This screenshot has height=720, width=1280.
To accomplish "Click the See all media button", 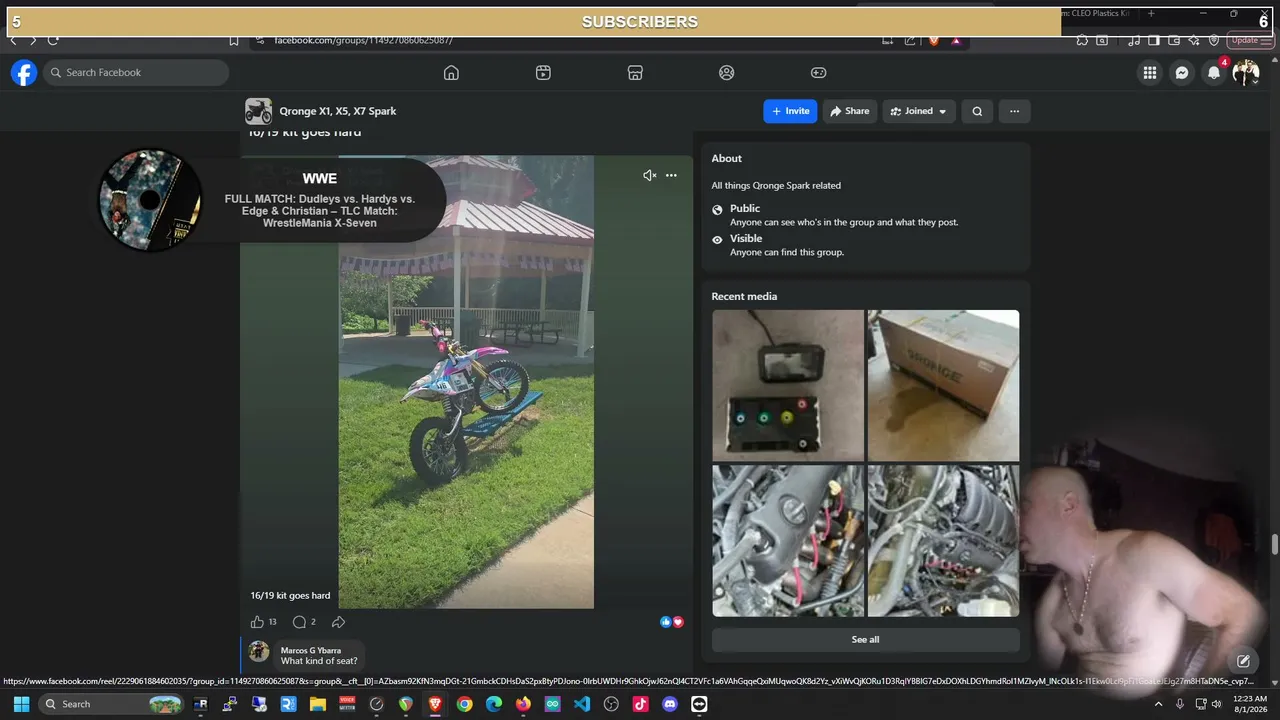I will tap(865, 639).
